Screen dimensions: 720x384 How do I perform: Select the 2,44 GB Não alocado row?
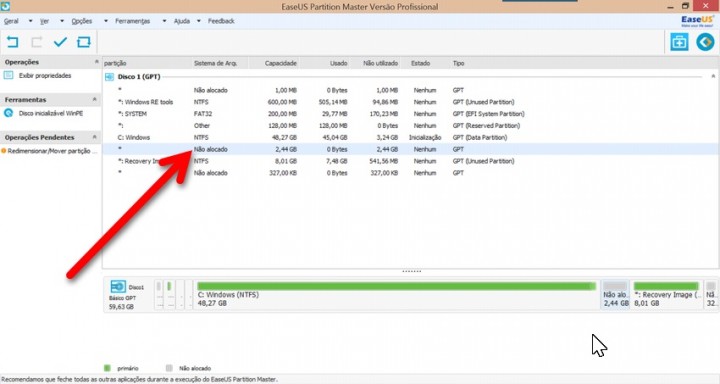point(410,149)
